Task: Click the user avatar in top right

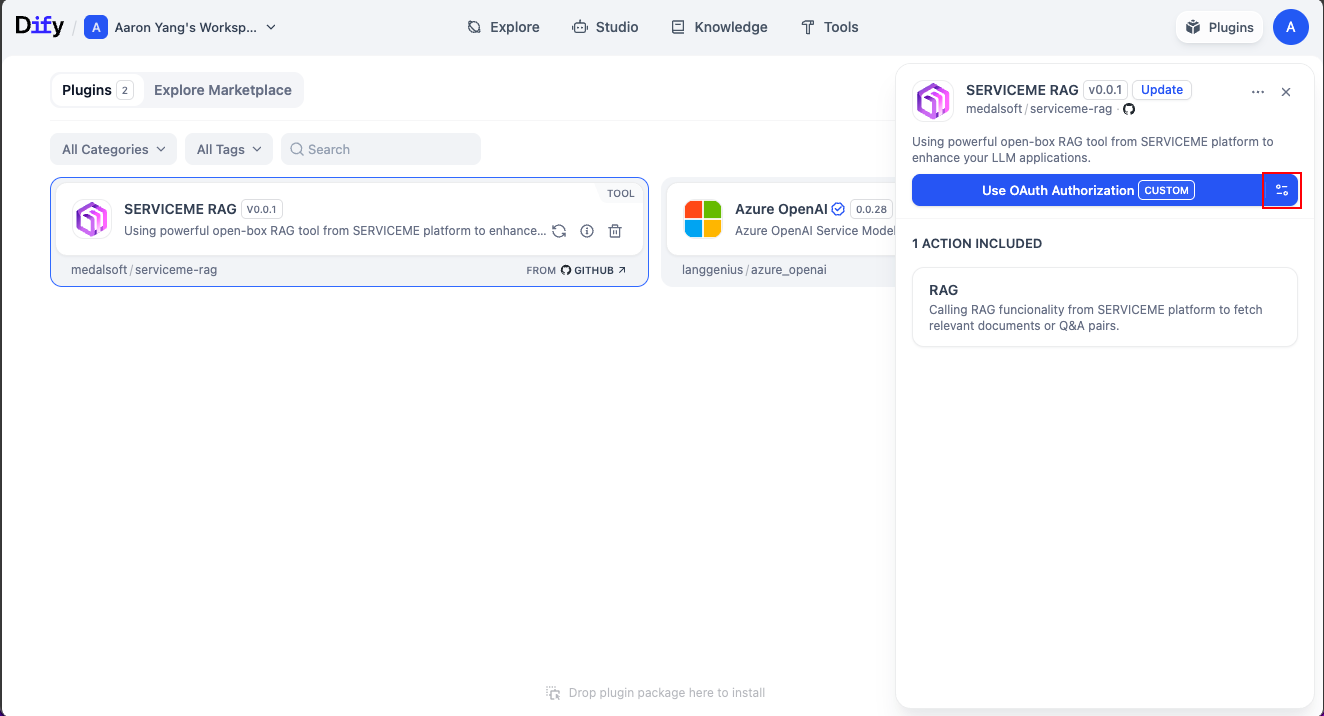Action: pyautogui.click(x=1290, y=27)
